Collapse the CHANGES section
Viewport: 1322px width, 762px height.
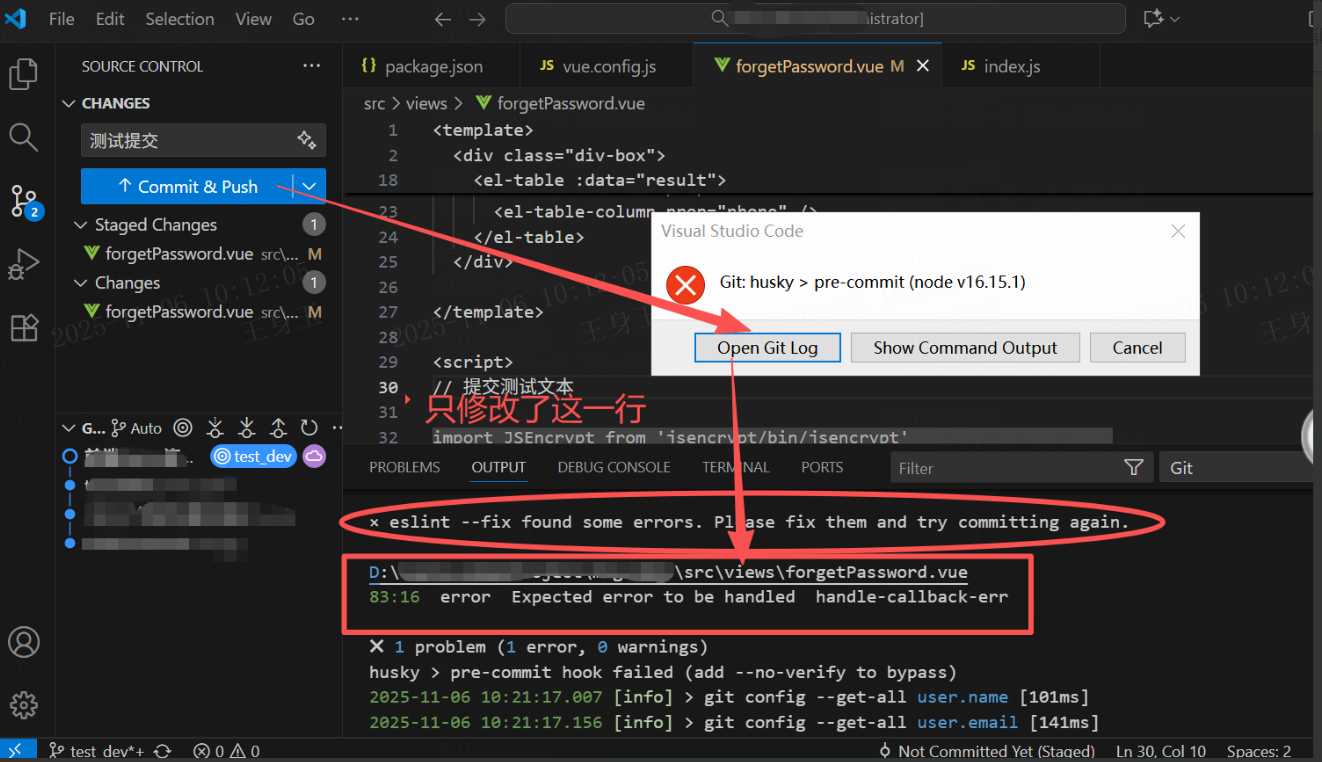[x=69, y=103]
